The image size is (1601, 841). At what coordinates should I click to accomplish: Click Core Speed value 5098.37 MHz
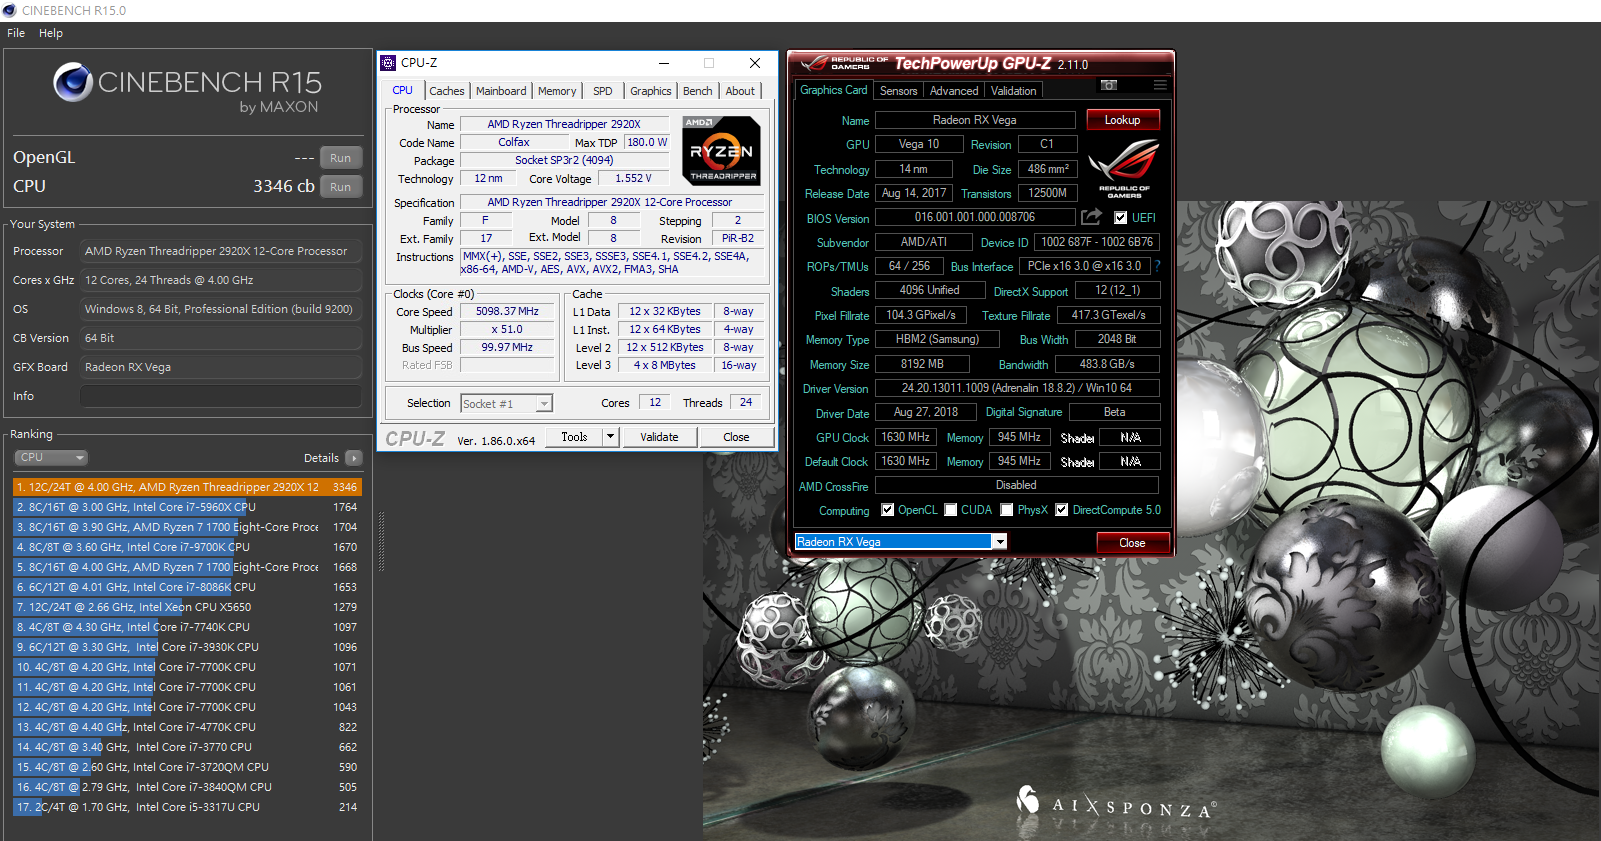point(507,312)
